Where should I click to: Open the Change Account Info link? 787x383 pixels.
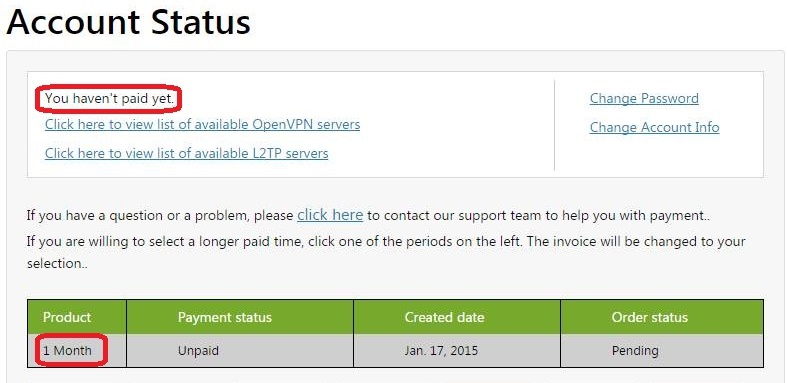(654, 127)
